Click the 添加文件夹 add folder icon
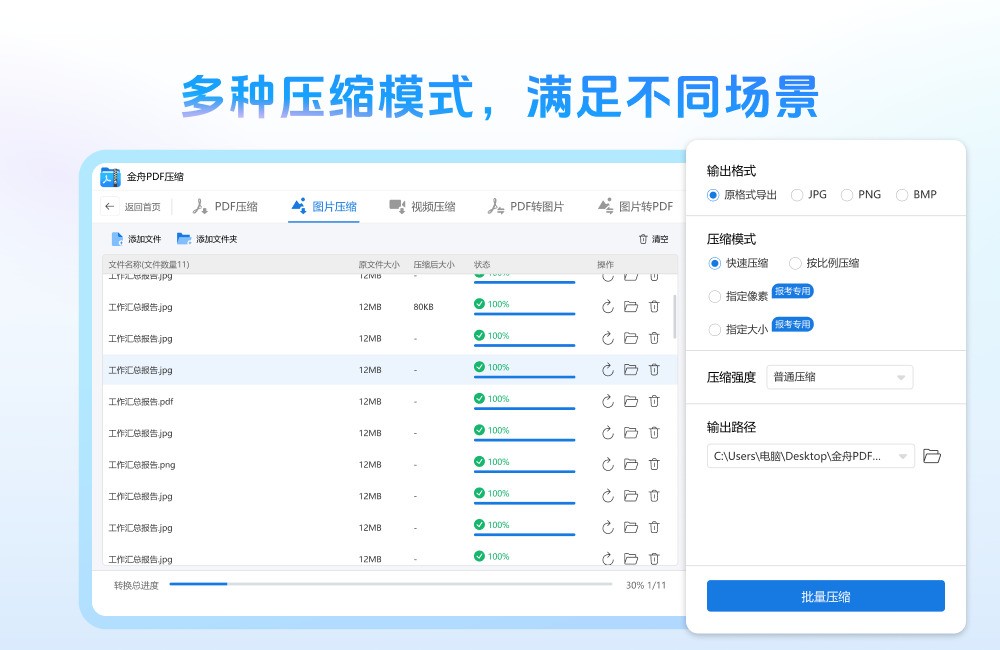The width and height of the screenshot is (1000, 650). click(182, 238)
